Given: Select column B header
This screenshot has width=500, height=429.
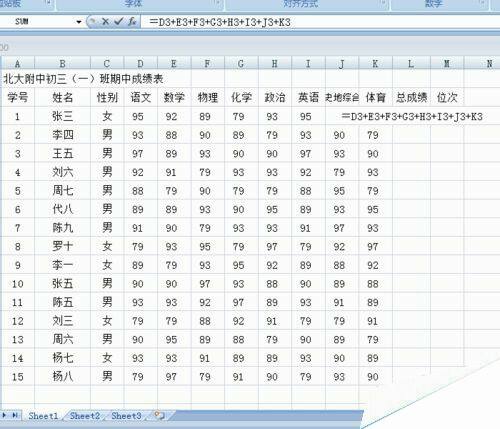Looking at the screenshot, I should 62,63.
